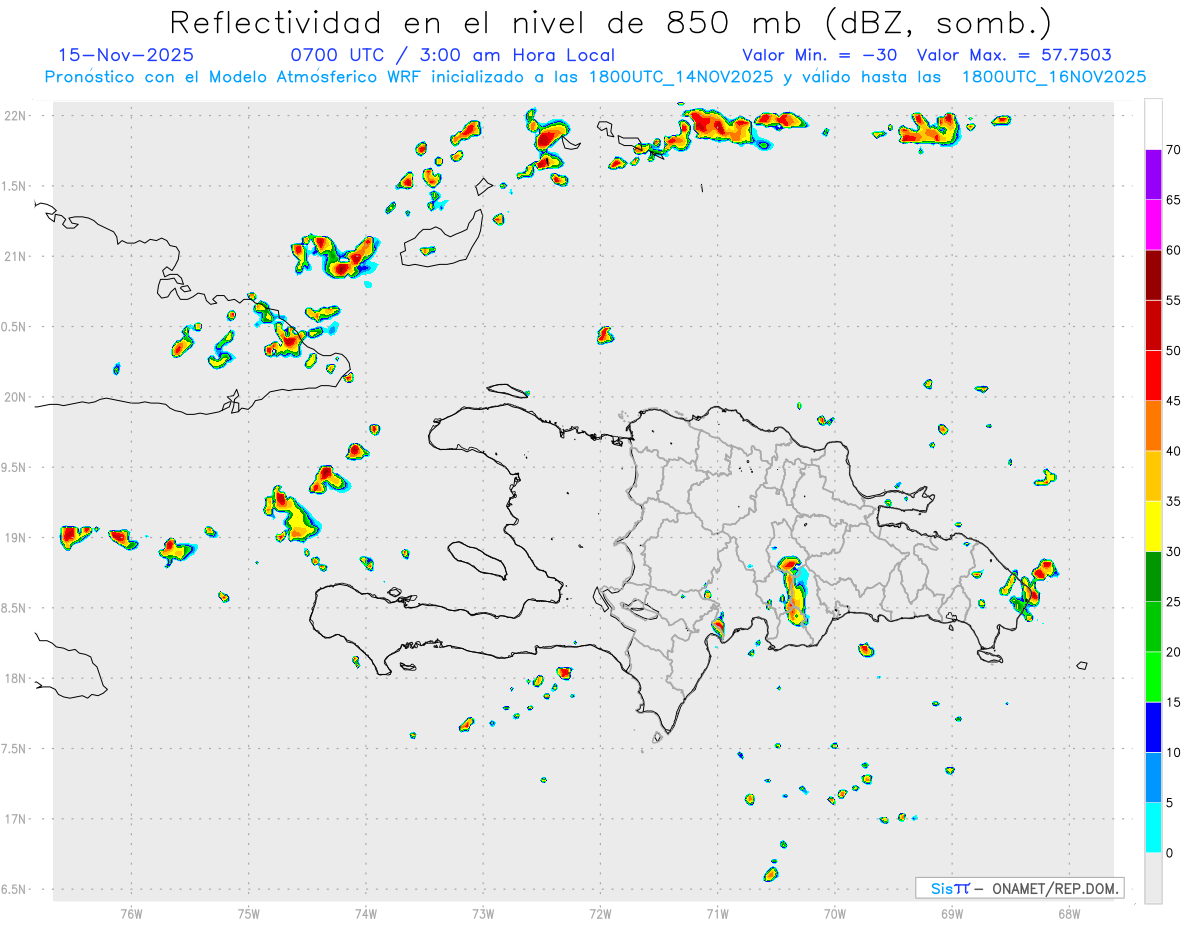Click the '75W' longitude axis label
The width and height of the screenshot is (1200, 927).
pos(249,914)
